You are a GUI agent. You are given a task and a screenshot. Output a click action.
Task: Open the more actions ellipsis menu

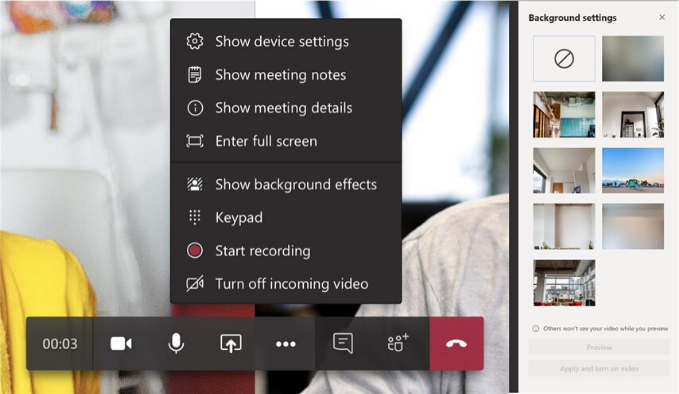286,344
